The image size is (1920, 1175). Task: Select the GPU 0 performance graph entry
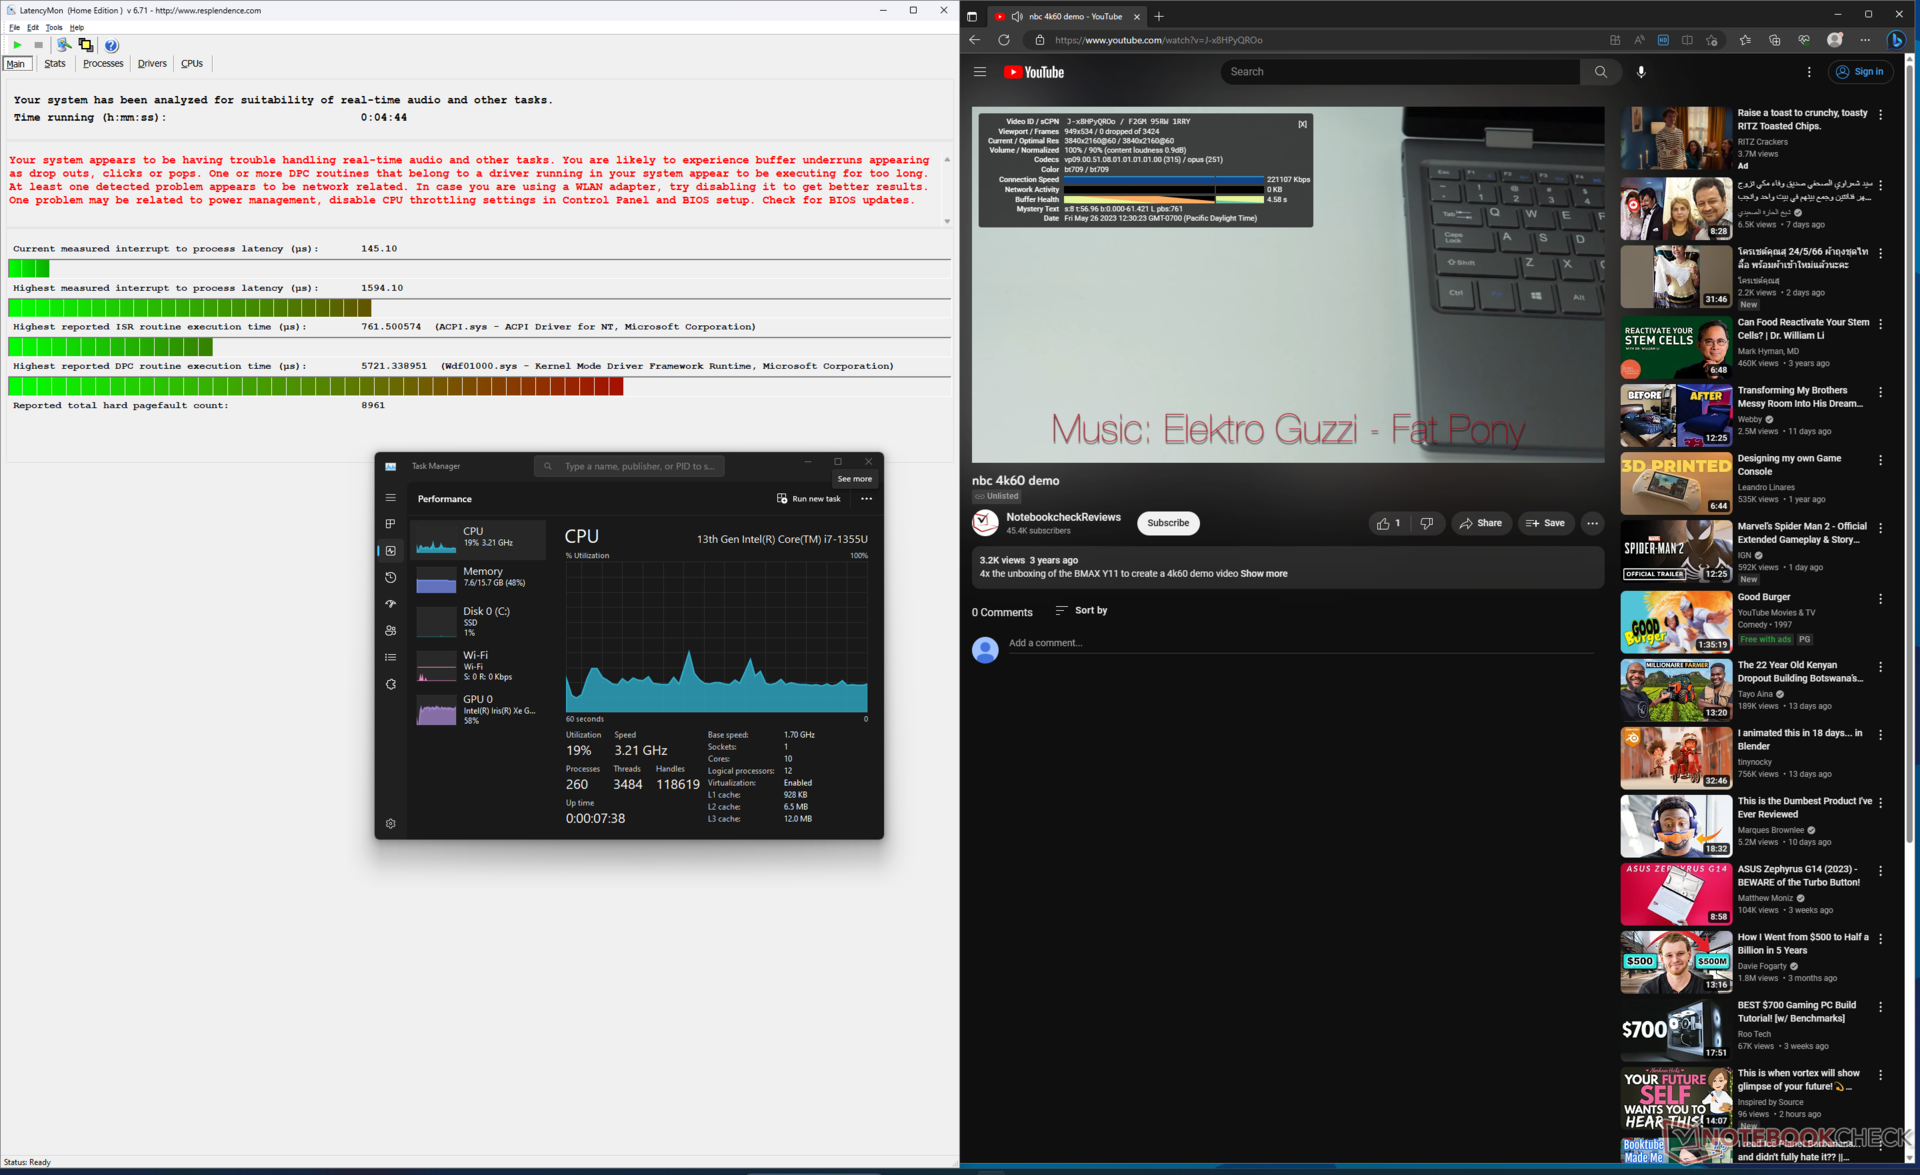pyautogui.click(x=479, y=709)
